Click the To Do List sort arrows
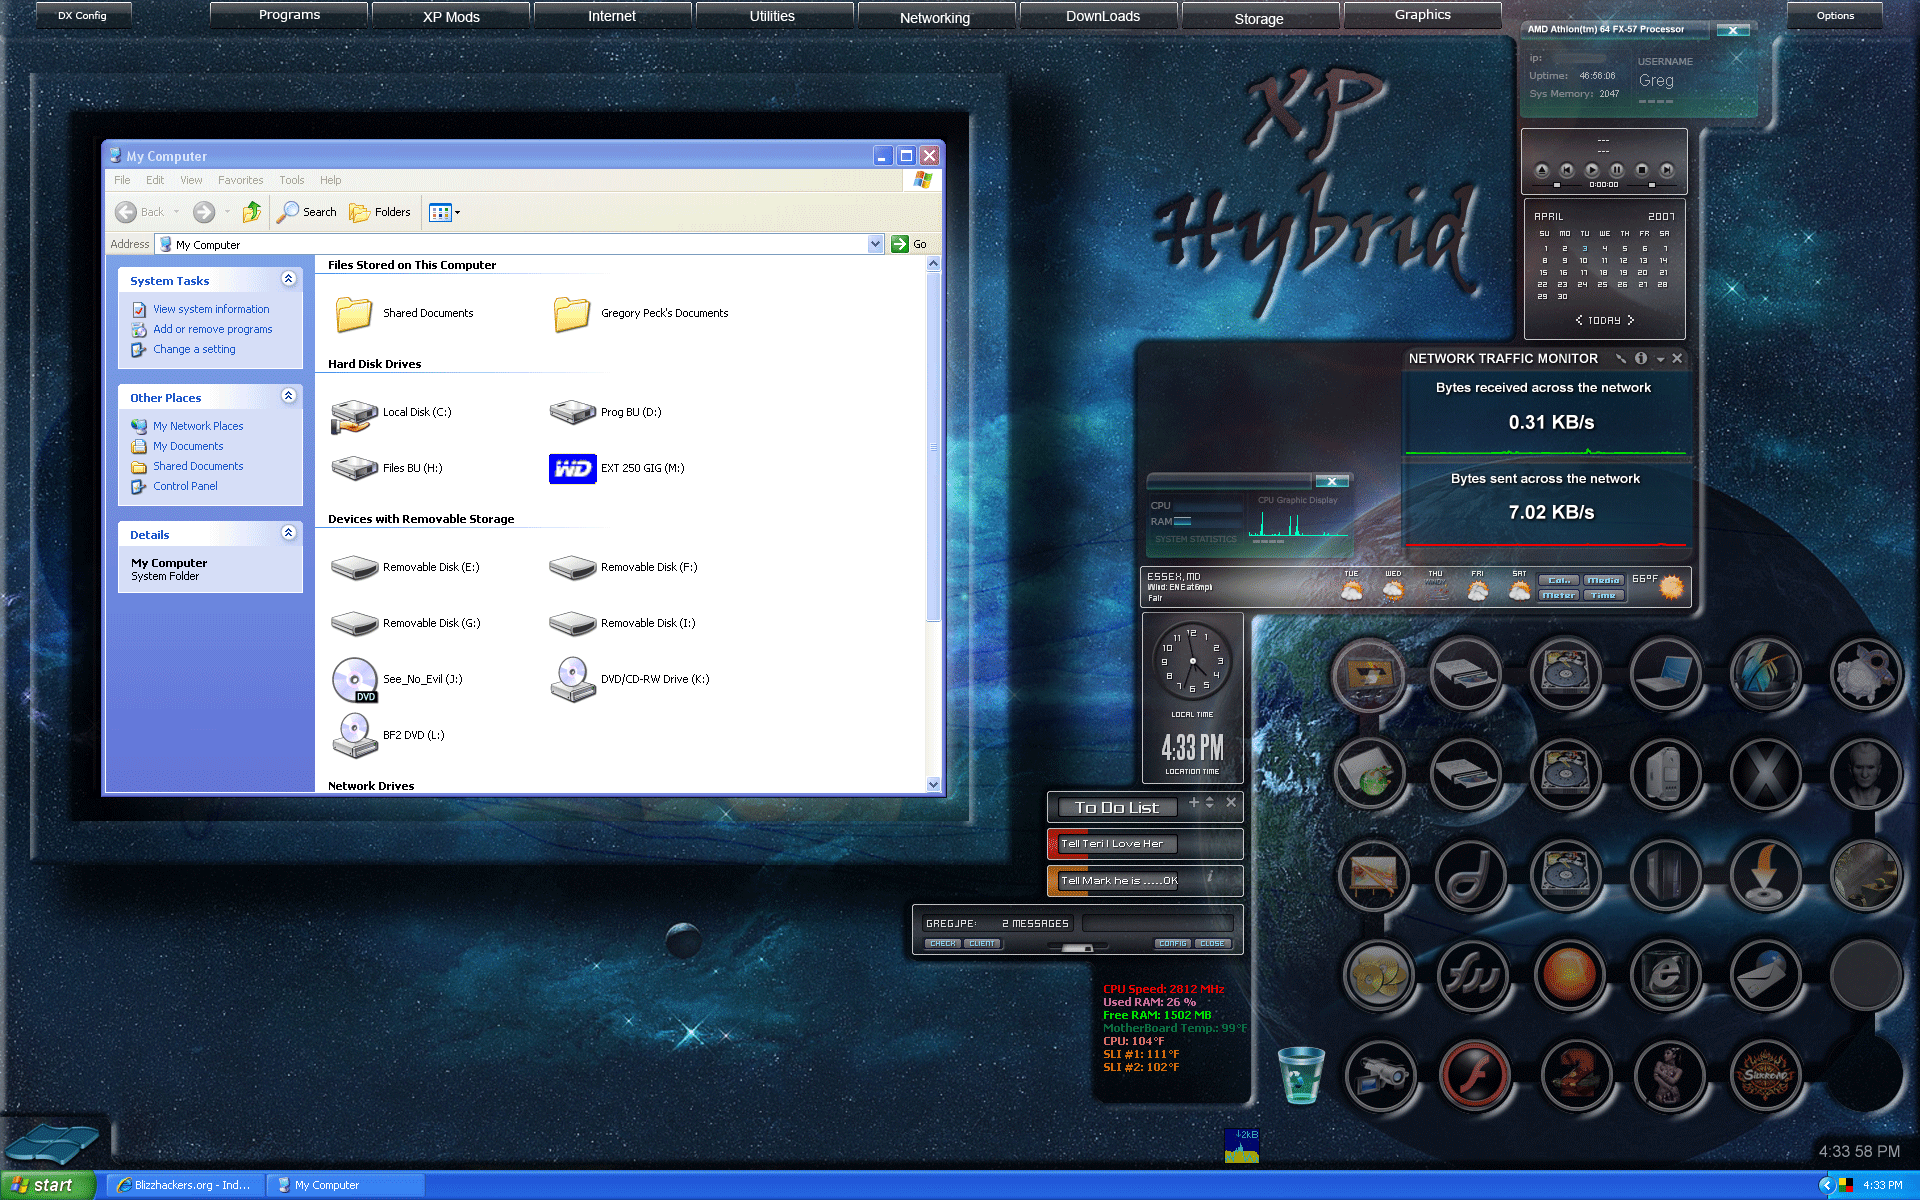 pyautogui.click(x=1210, y=803)
